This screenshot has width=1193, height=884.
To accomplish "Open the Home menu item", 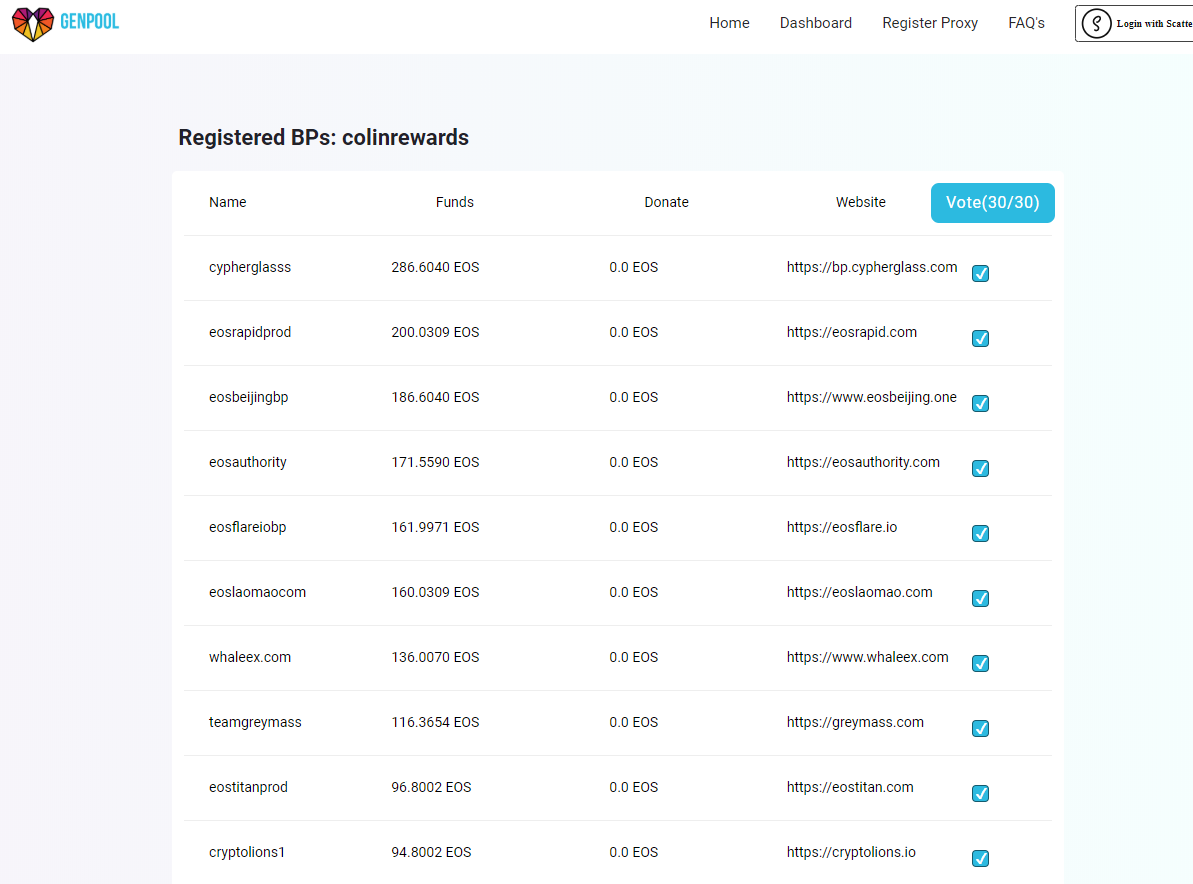I will (x=729, y=23).
